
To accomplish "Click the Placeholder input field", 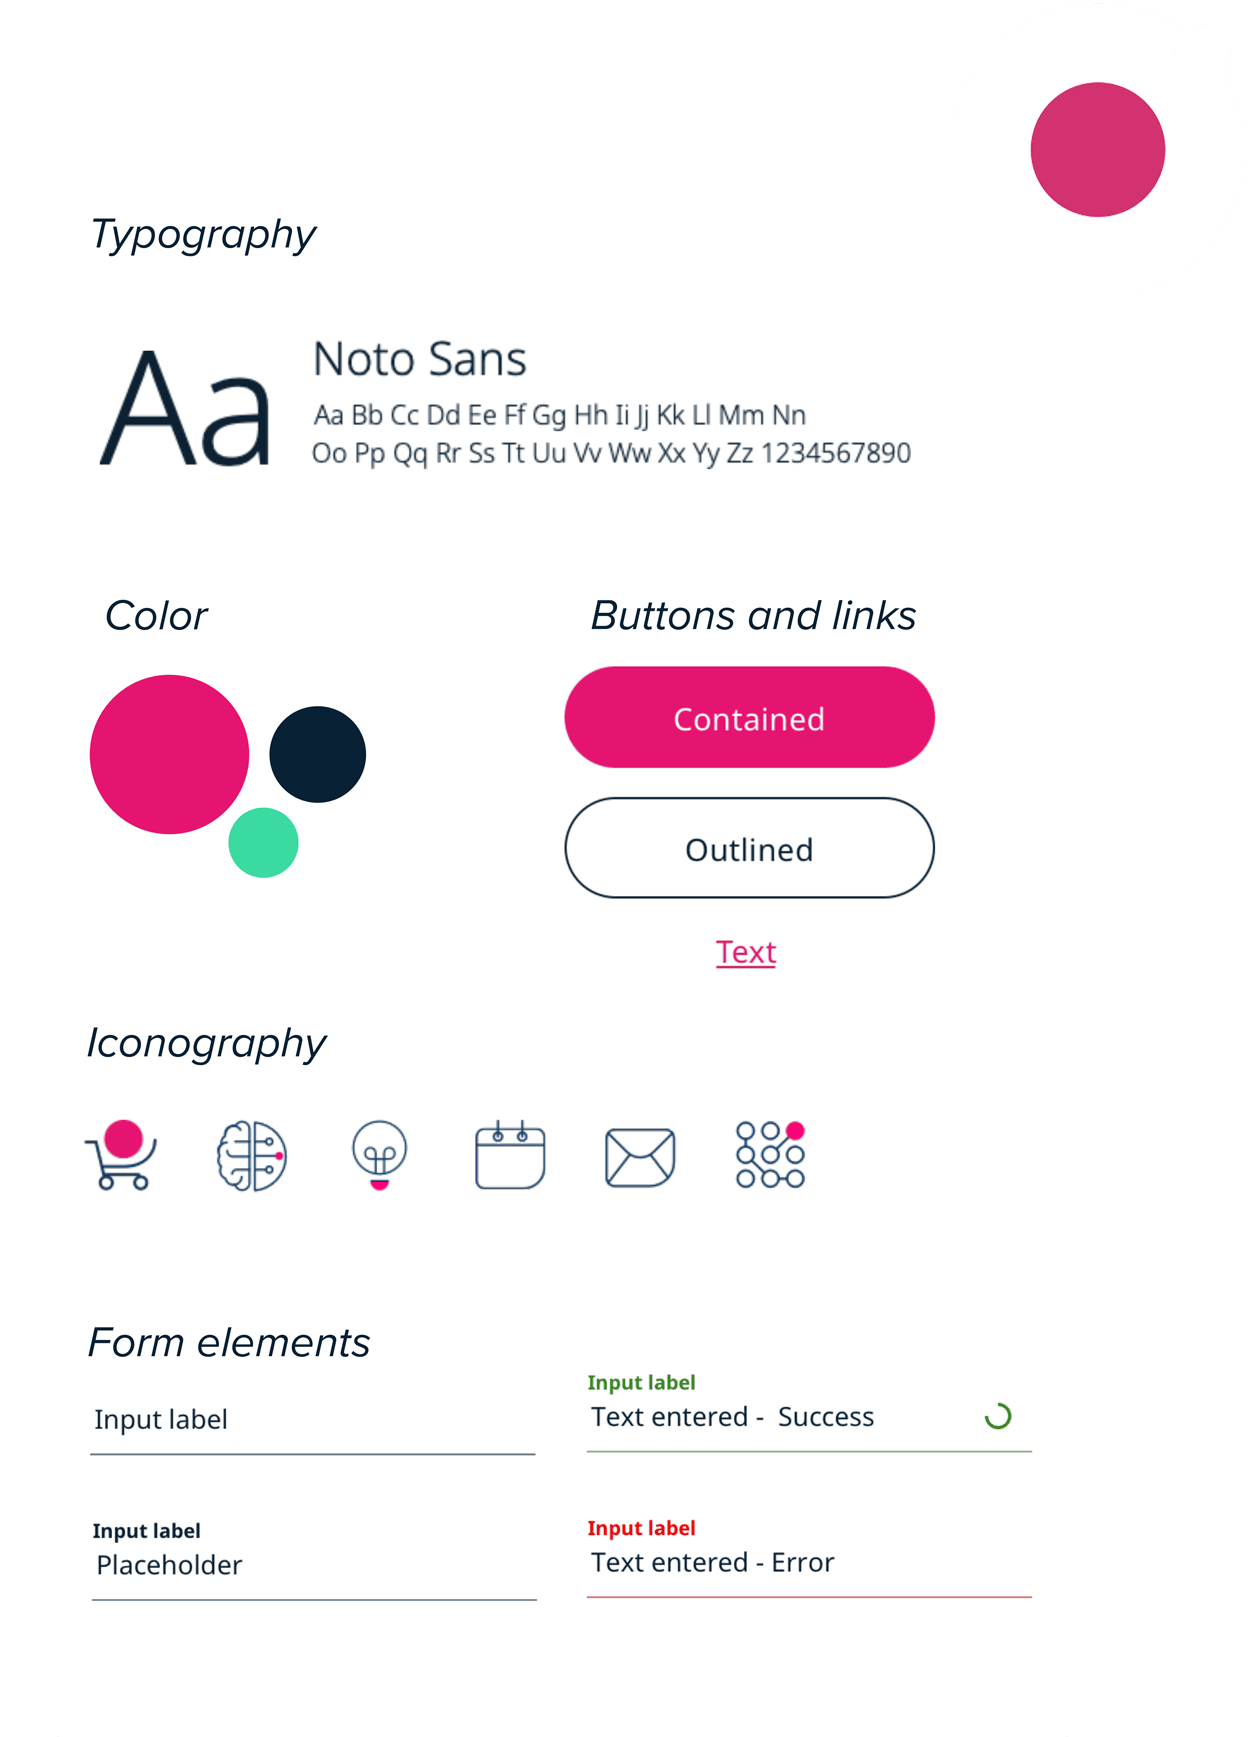I will tap(314, 1560).
